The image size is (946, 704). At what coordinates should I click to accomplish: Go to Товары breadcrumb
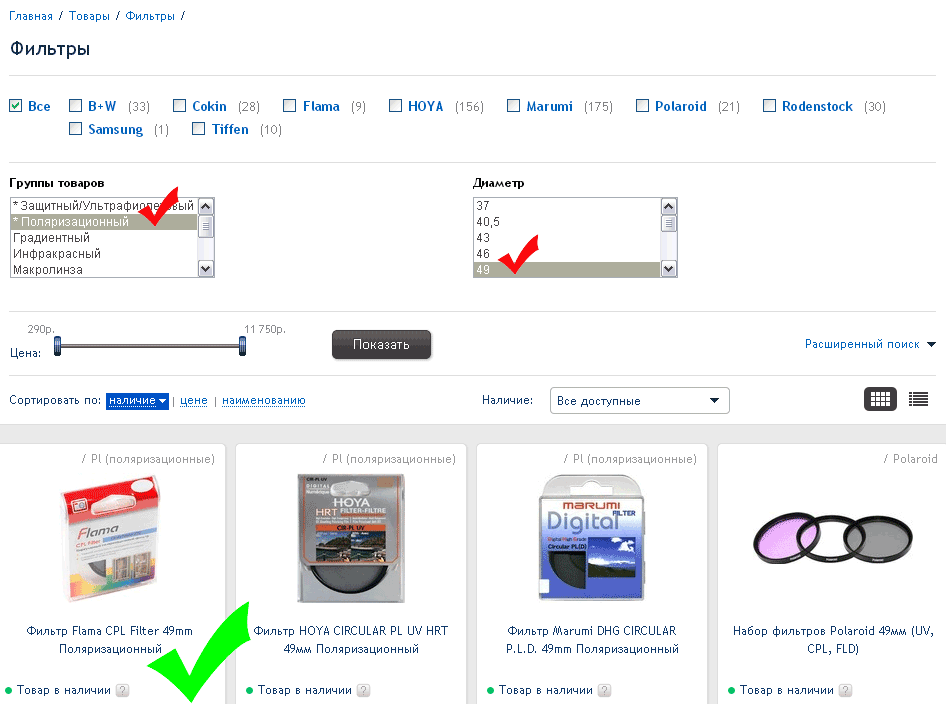(x=89, y=16)
